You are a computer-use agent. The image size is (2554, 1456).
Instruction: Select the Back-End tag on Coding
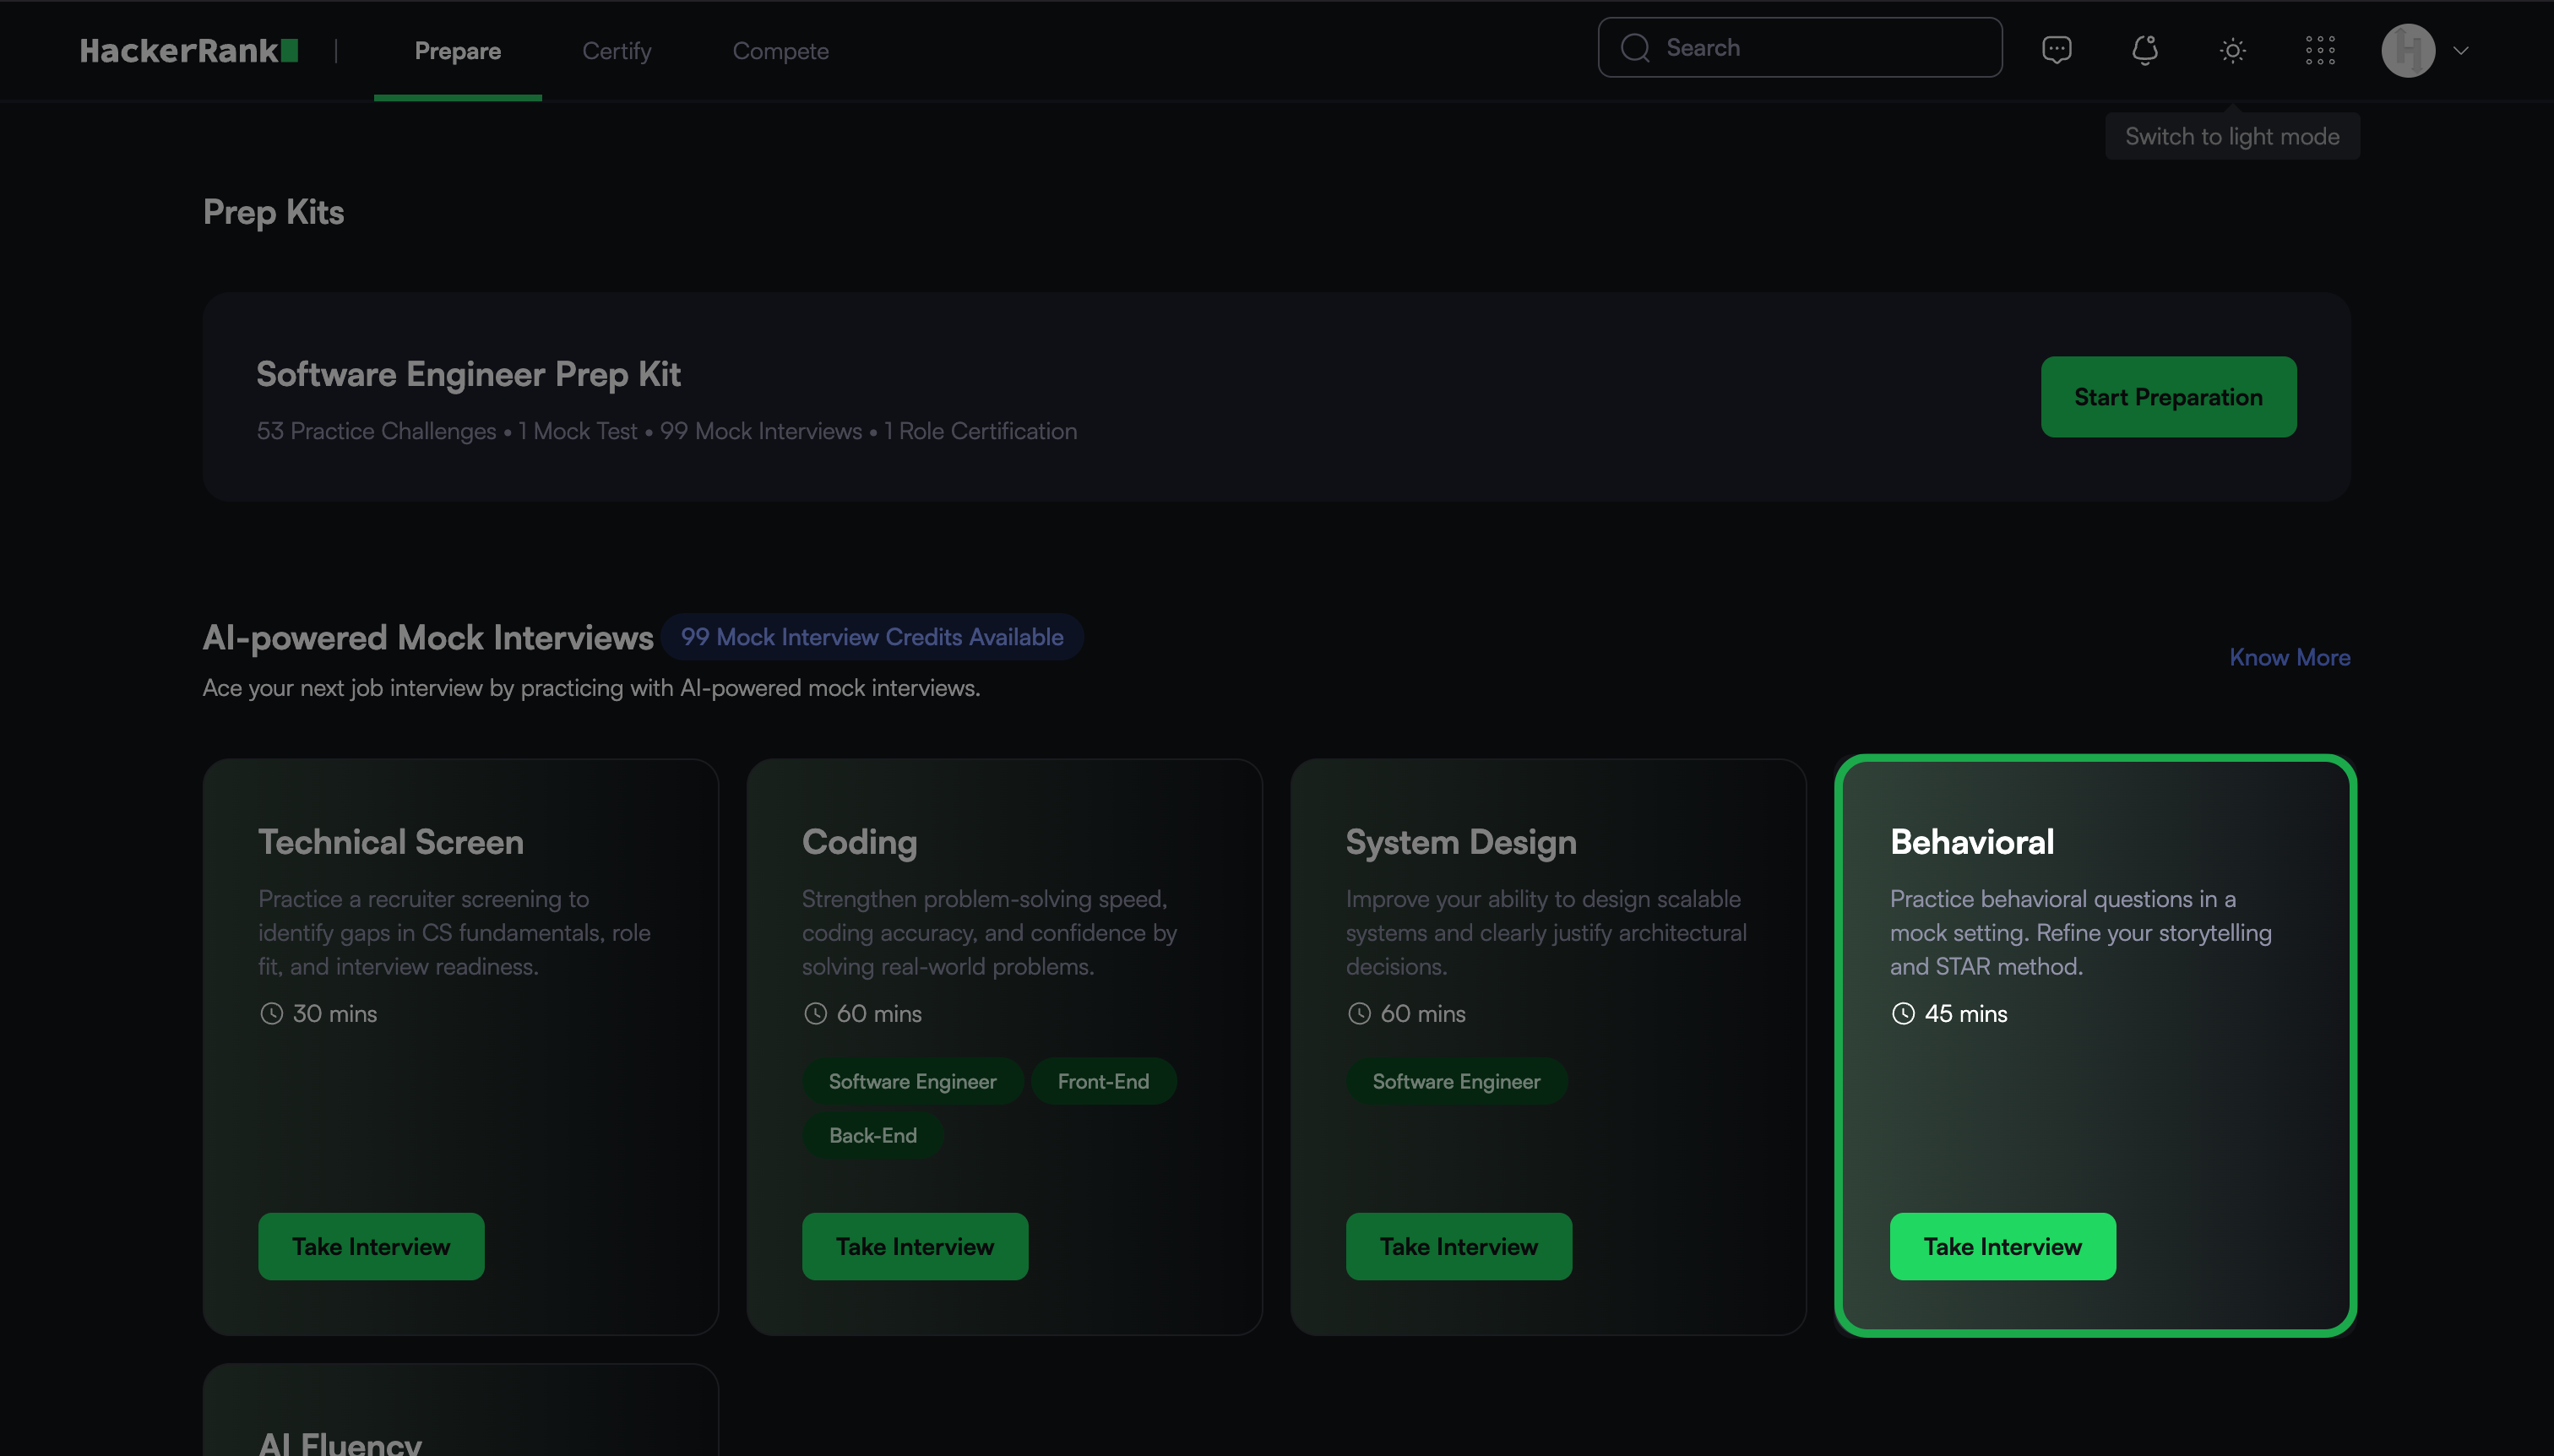pos(872,1135)
